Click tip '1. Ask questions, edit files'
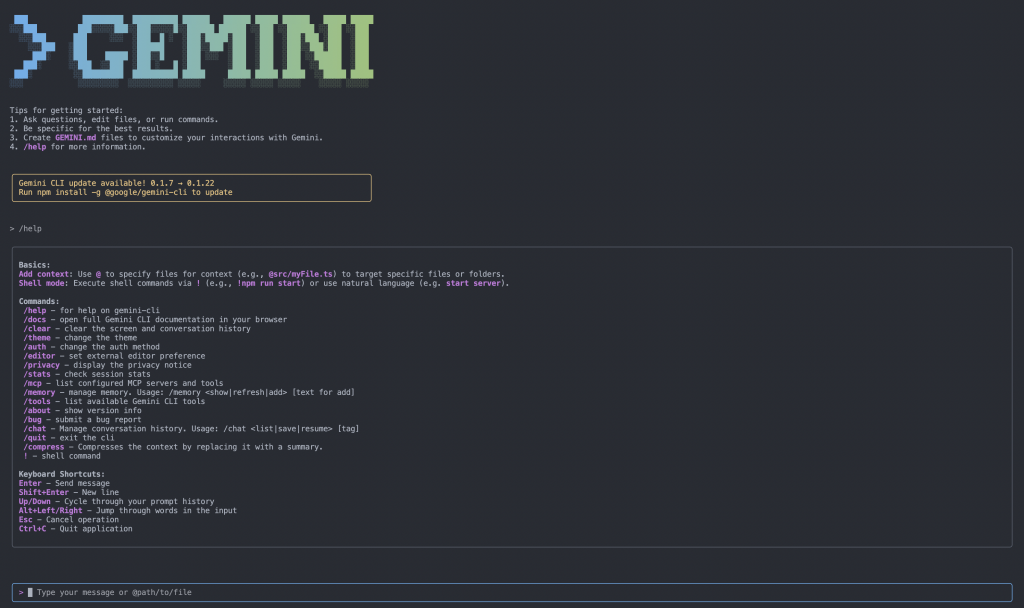The image size is (1024, 608). [114, 120]
